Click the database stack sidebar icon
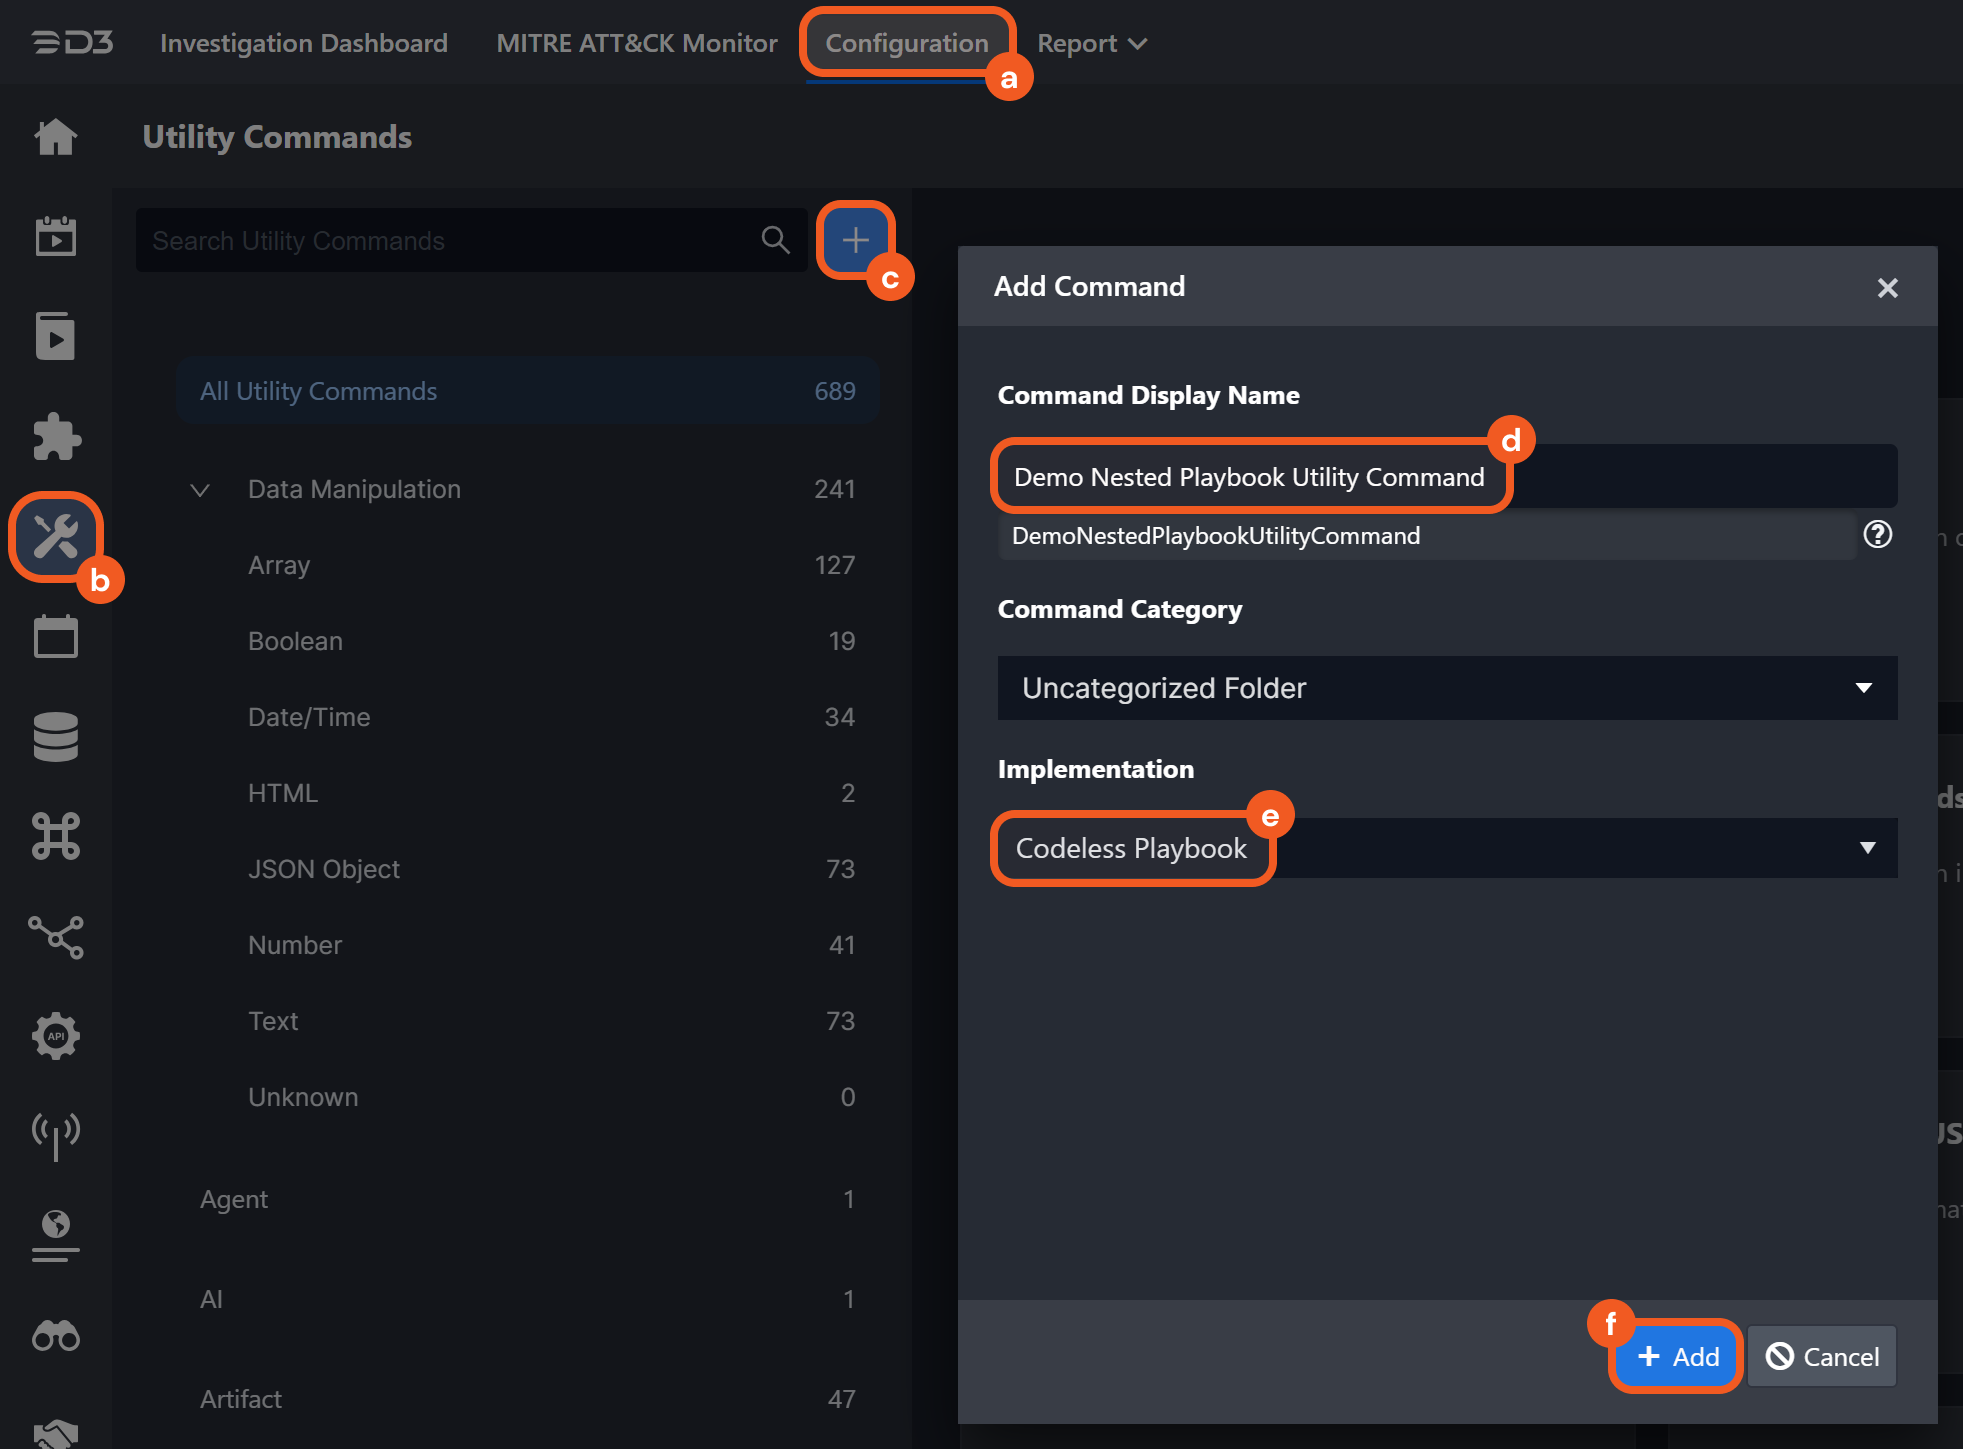This screenshot has height=1449, width=1963. tap(56, 737)
